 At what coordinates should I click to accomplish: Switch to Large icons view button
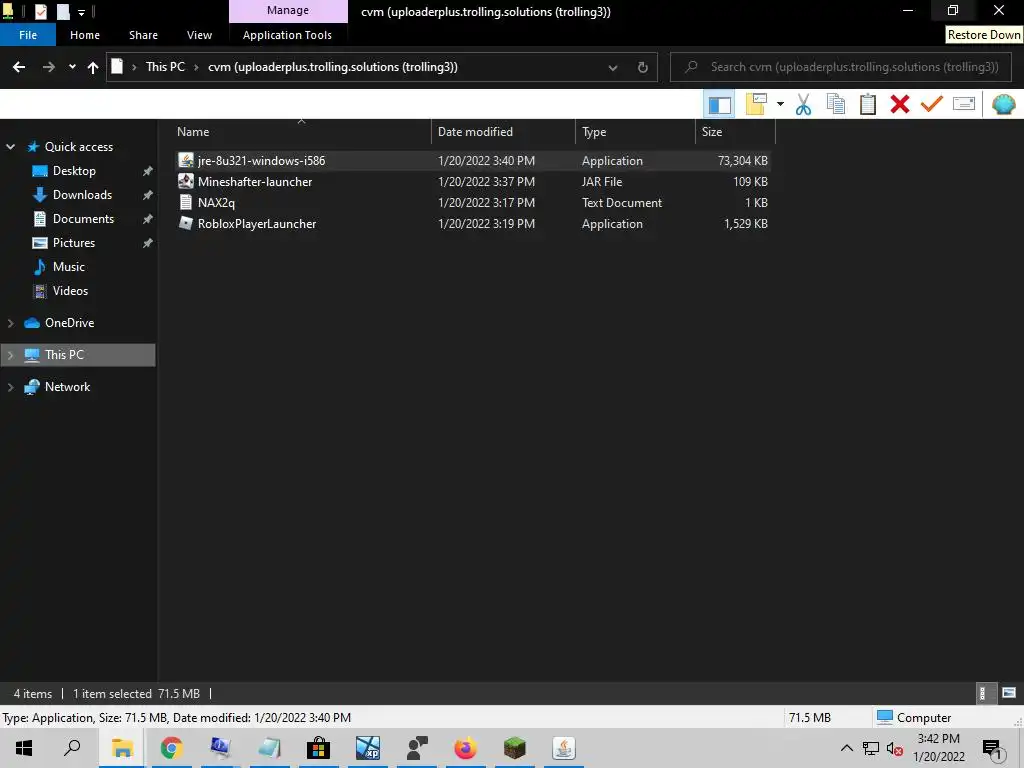pos(1009,693)
